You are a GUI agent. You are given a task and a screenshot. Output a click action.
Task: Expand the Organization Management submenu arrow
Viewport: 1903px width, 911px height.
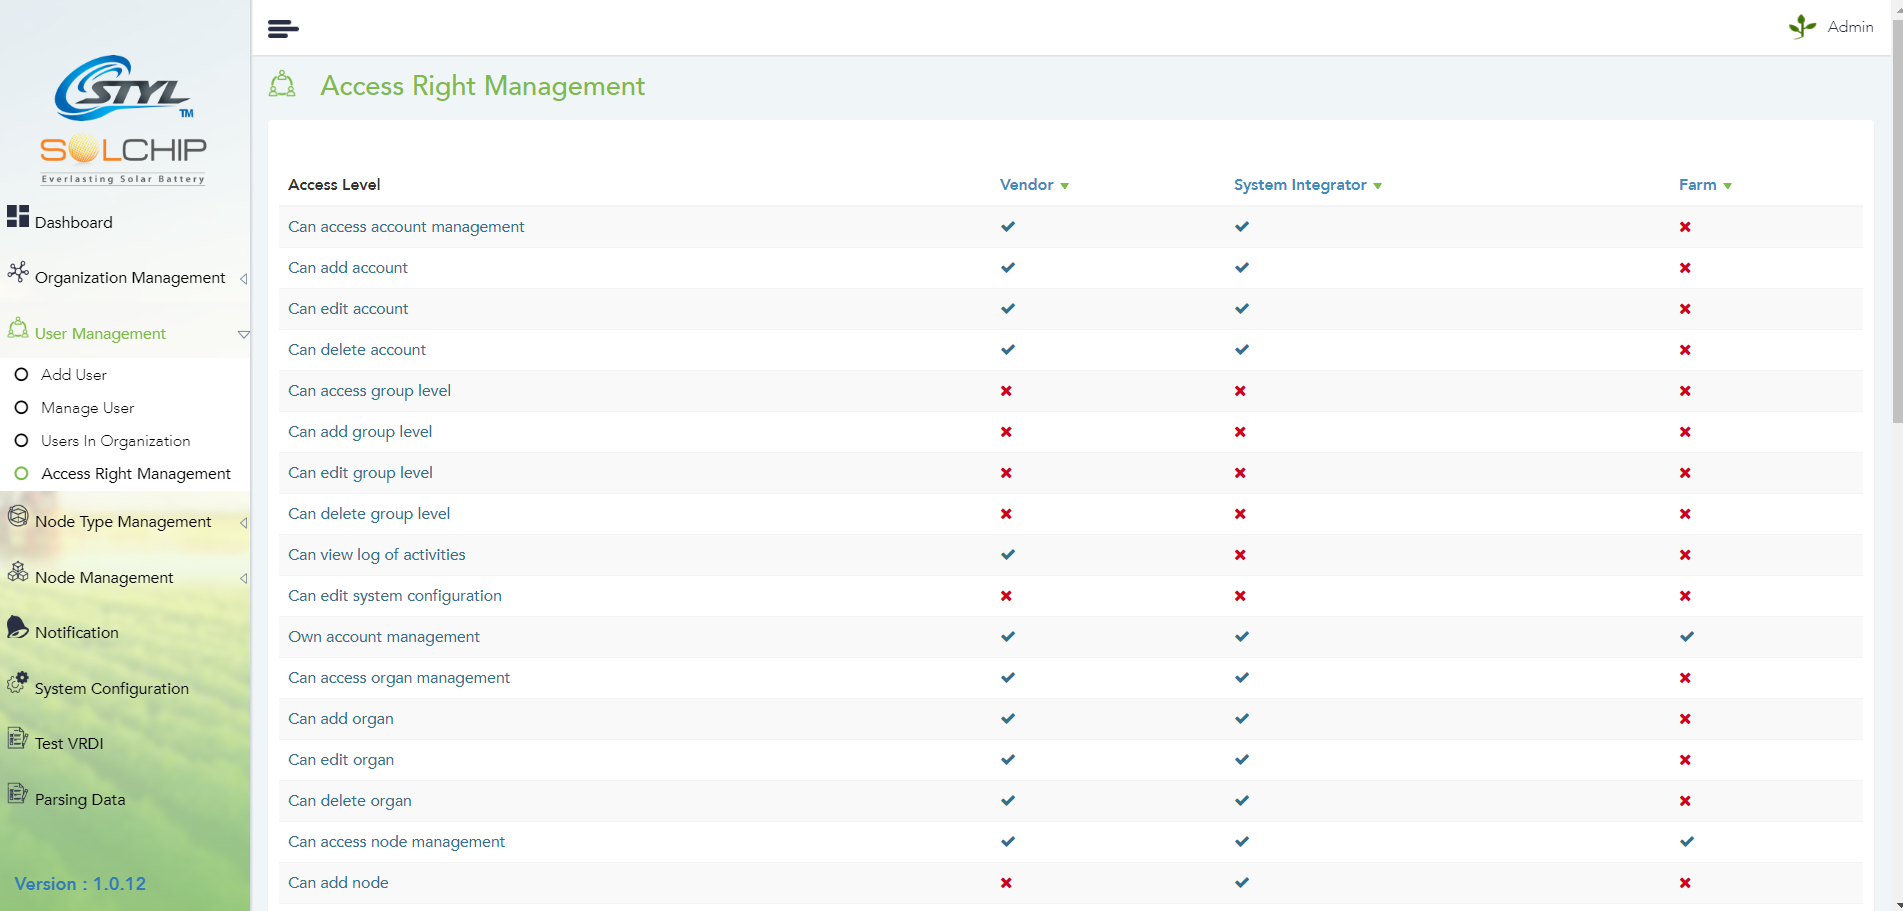(243, 279)
